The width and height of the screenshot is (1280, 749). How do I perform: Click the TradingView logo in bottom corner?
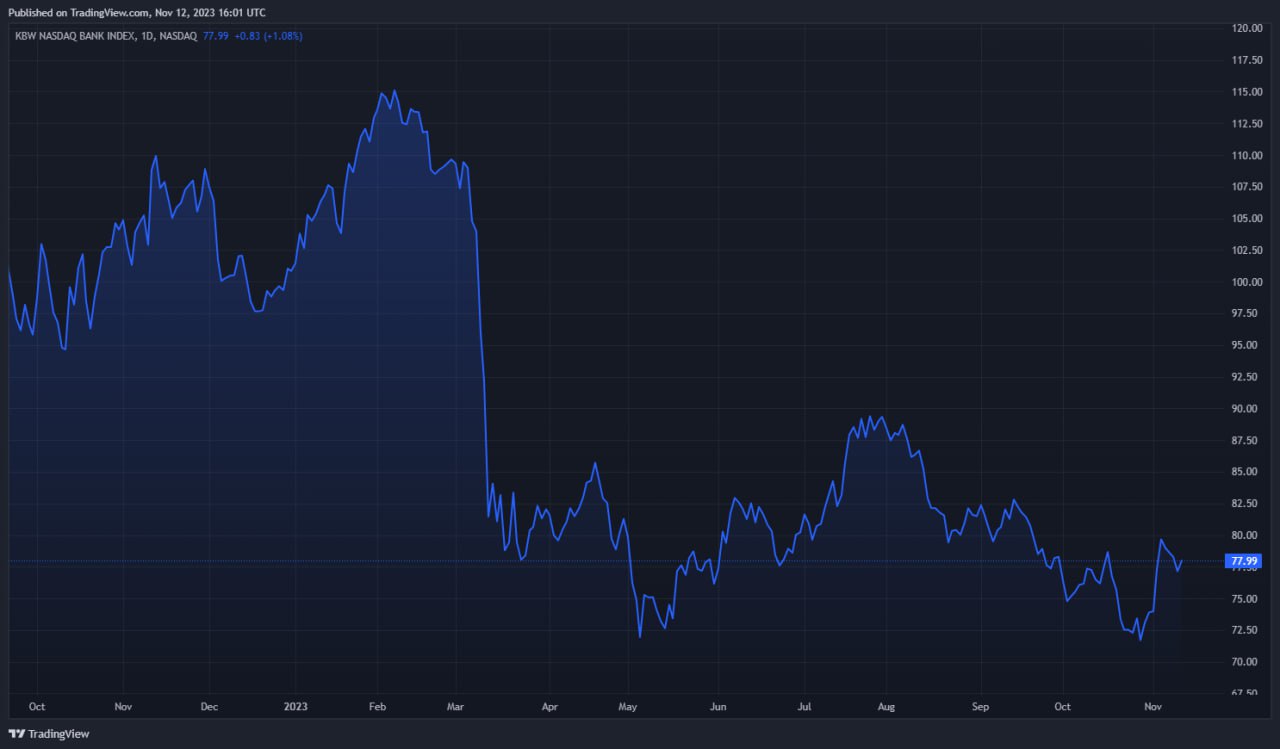tap(50, 733)
